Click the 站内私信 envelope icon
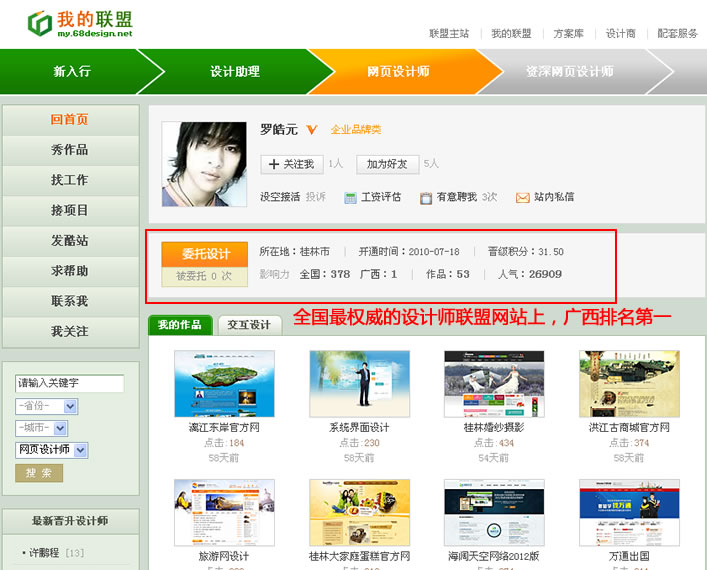Image resolution: width=707 pixels, height=570 pixels. [522, 198]
